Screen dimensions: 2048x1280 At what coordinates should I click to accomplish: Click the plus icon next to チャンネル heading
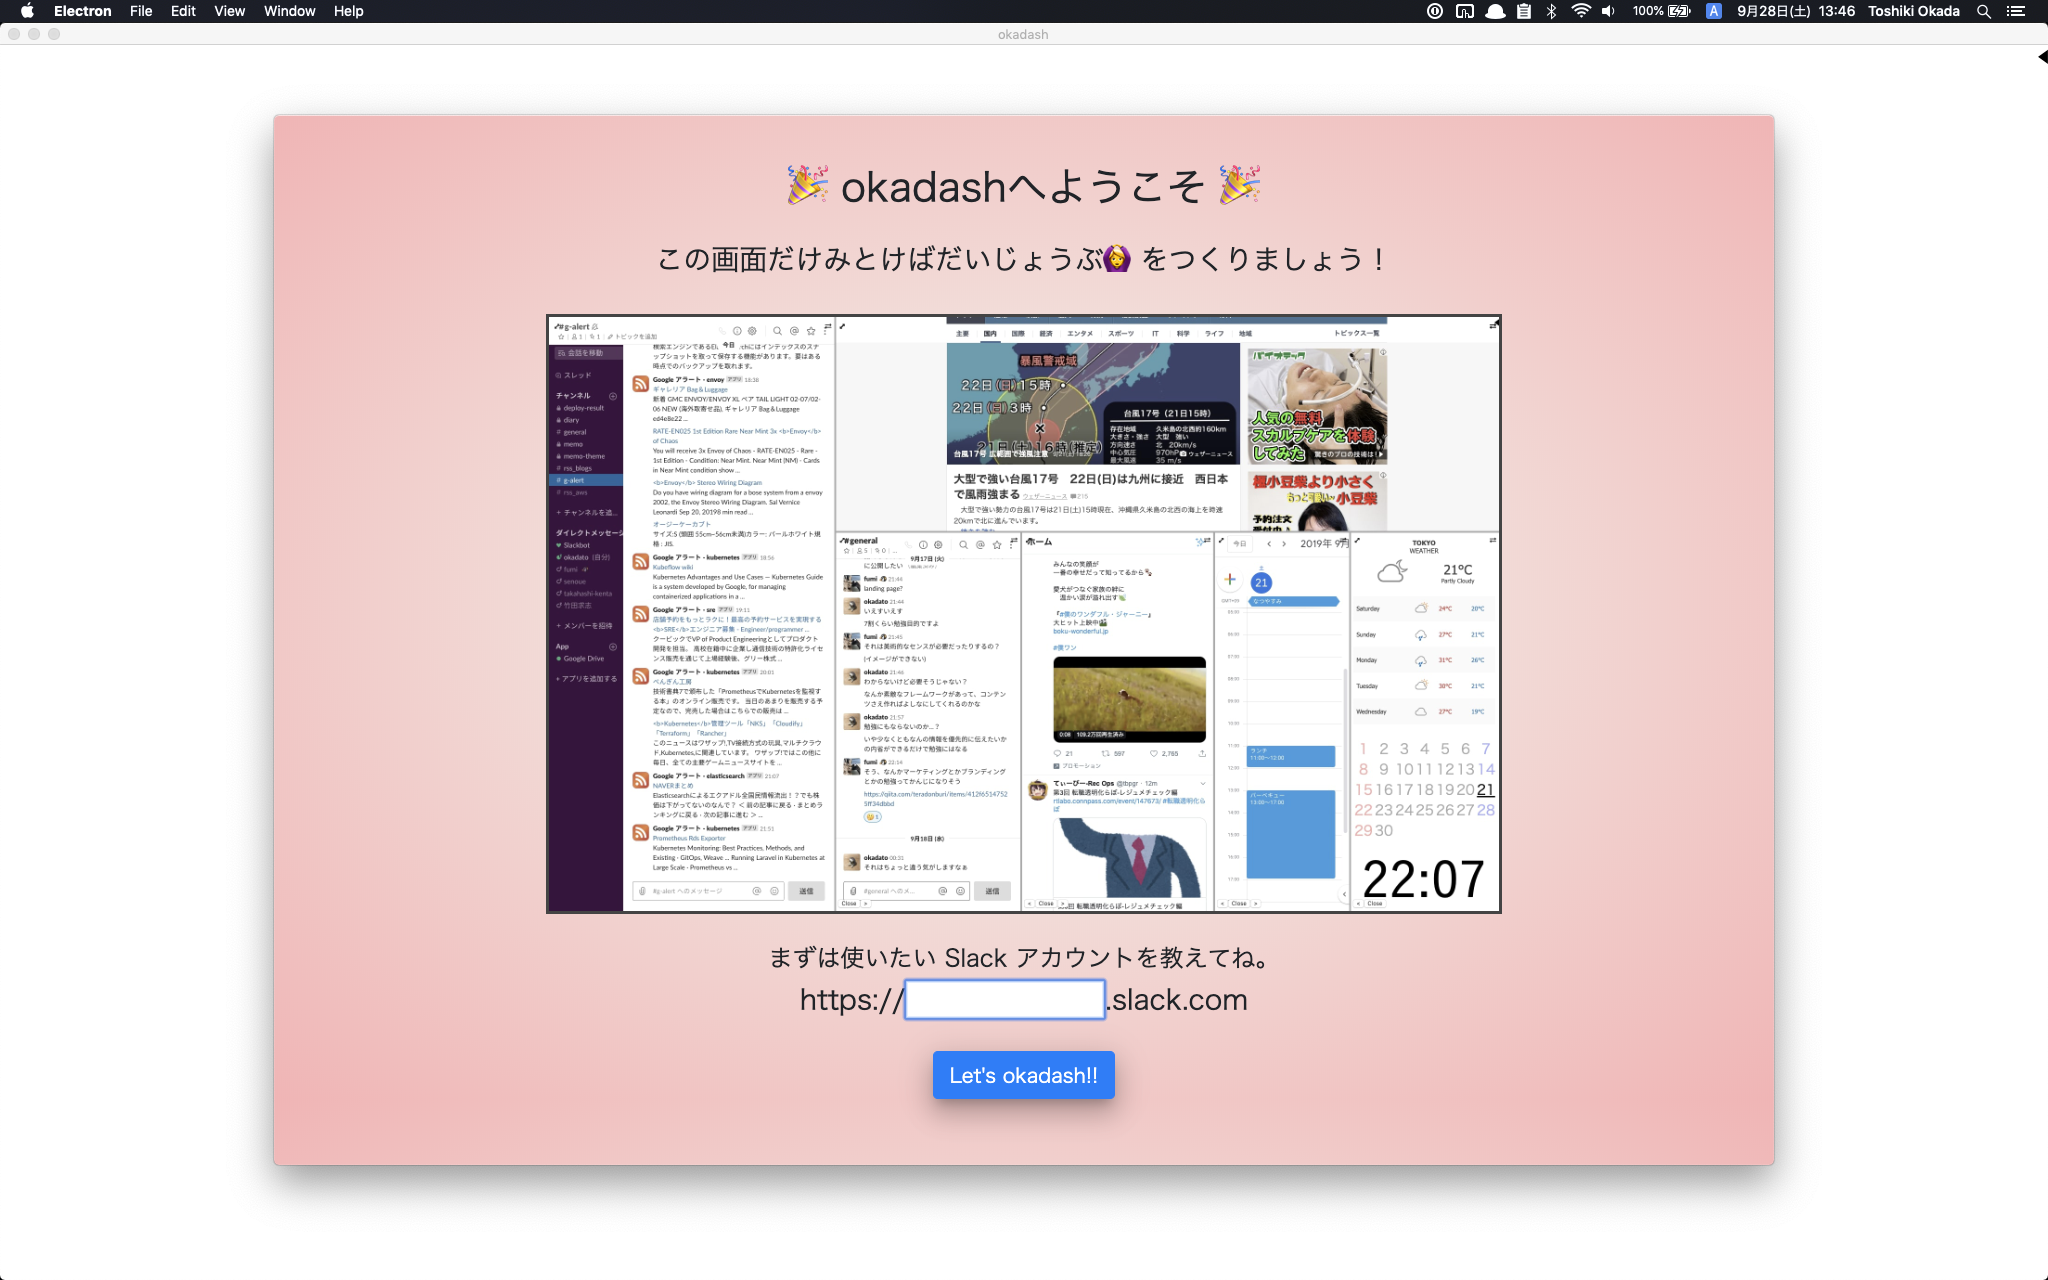(x=612, y=396)
